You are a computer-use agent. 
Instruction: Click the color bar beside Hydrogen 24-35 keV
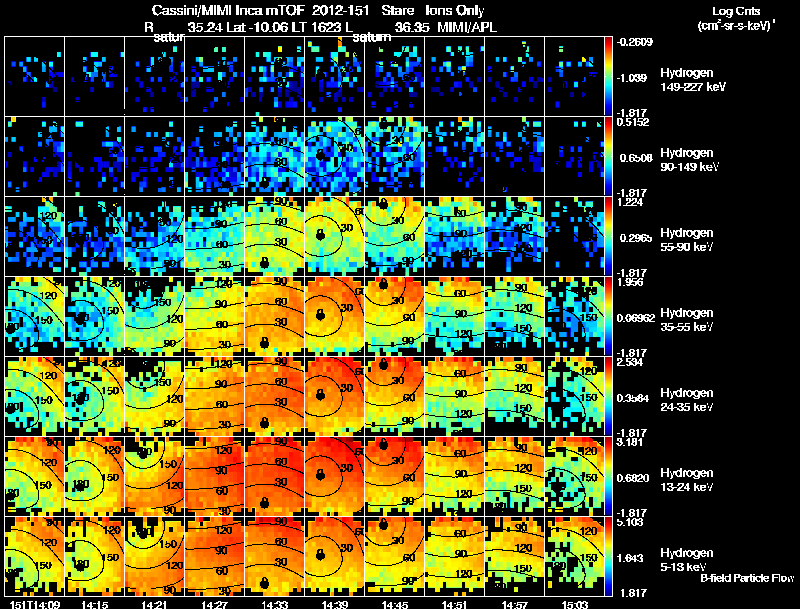[x=608, y=397]
